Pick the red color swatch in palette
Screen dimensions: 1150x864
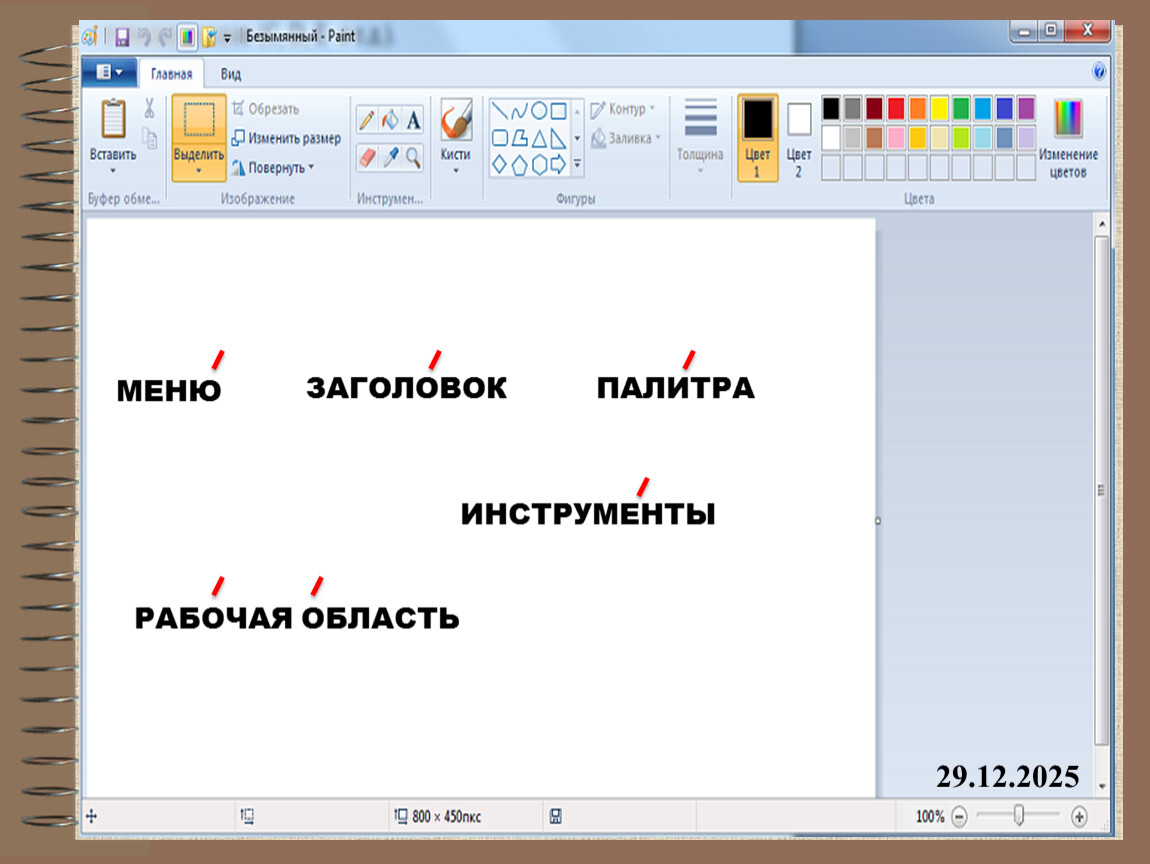pyautogui.click(x=895, y=108)
